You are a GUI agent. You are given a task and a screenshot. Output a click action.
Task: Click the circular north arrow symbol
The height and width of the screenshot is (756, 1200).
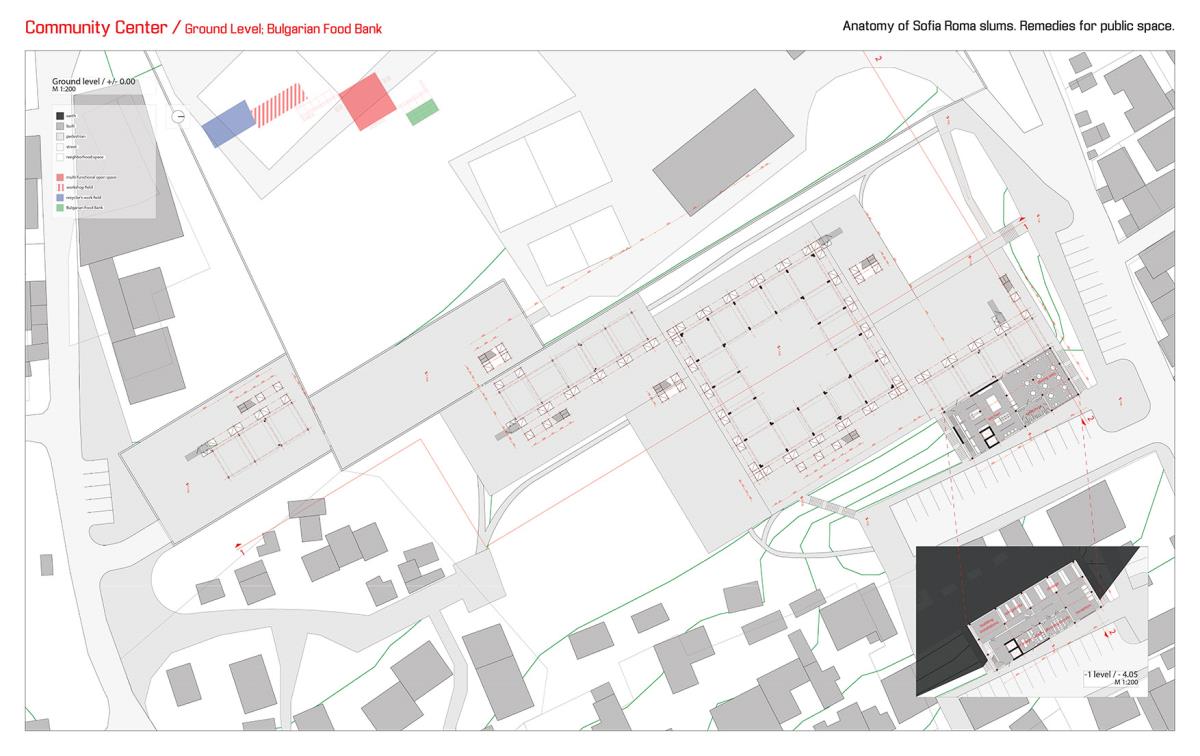point(178,117)
